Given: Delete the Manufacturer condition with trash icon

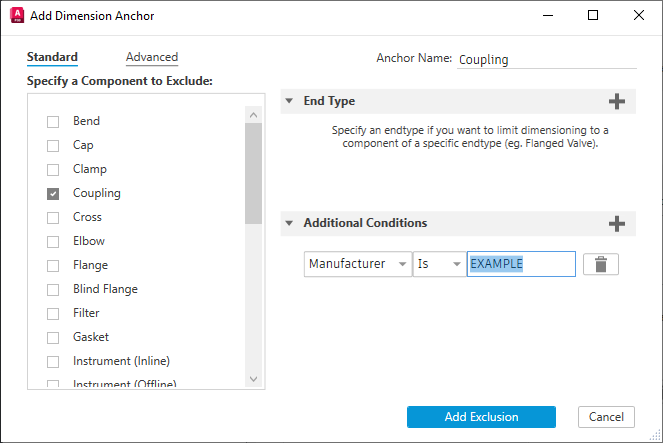Looking at the screenshot, I should (x=600, y=264).
